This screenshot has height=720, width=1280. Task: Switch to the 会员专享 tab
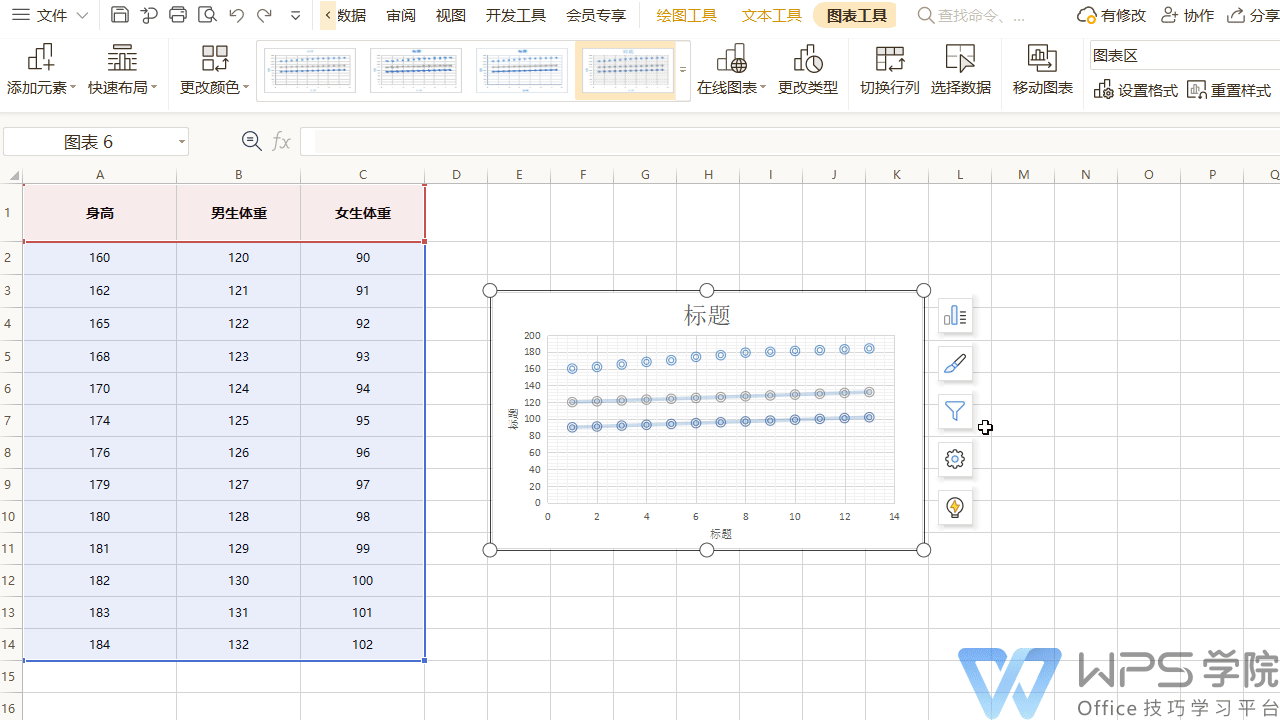point(596,15)
